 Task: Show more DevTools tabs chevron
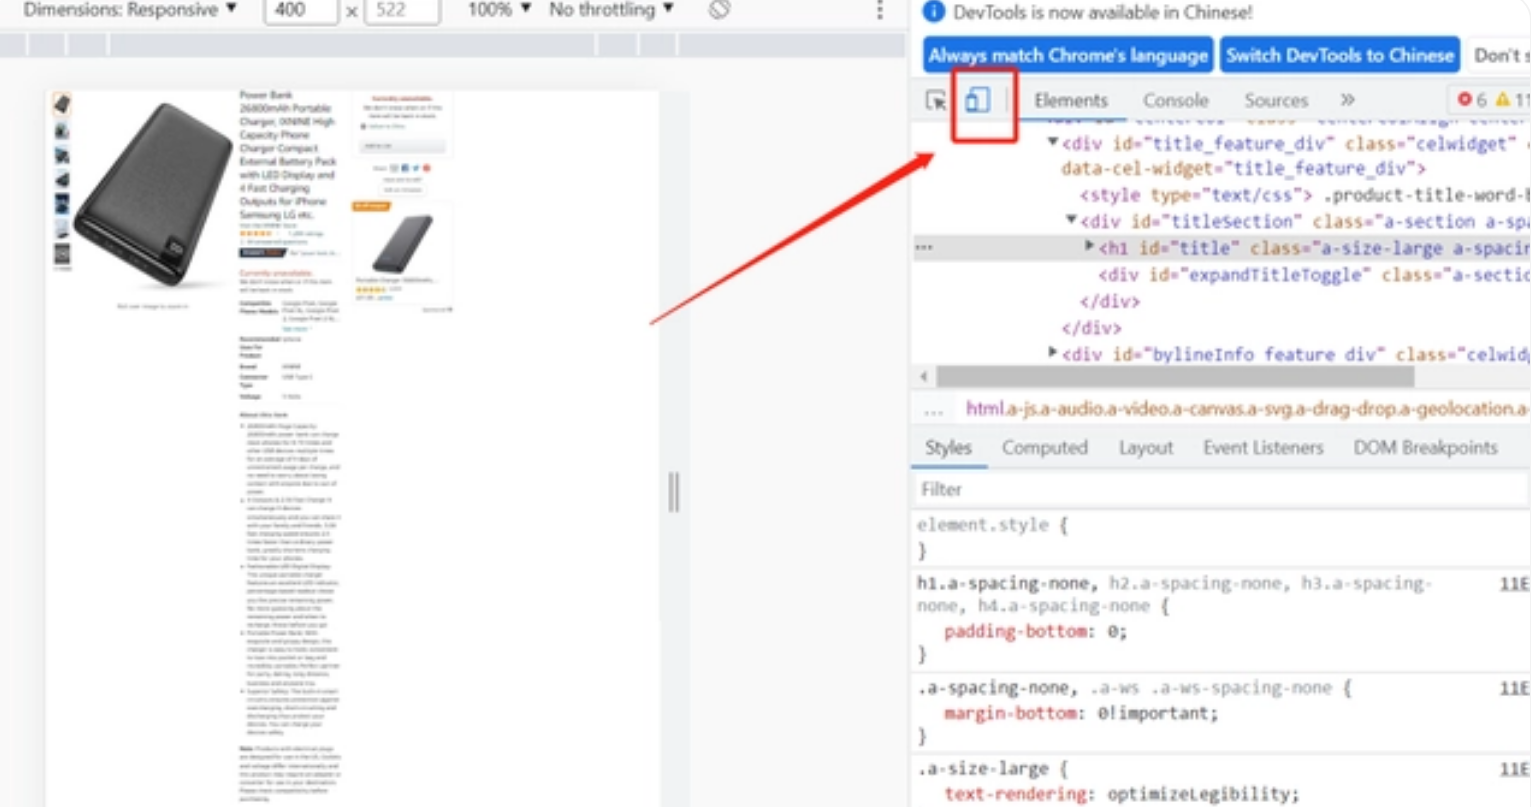coord(1347,100)
